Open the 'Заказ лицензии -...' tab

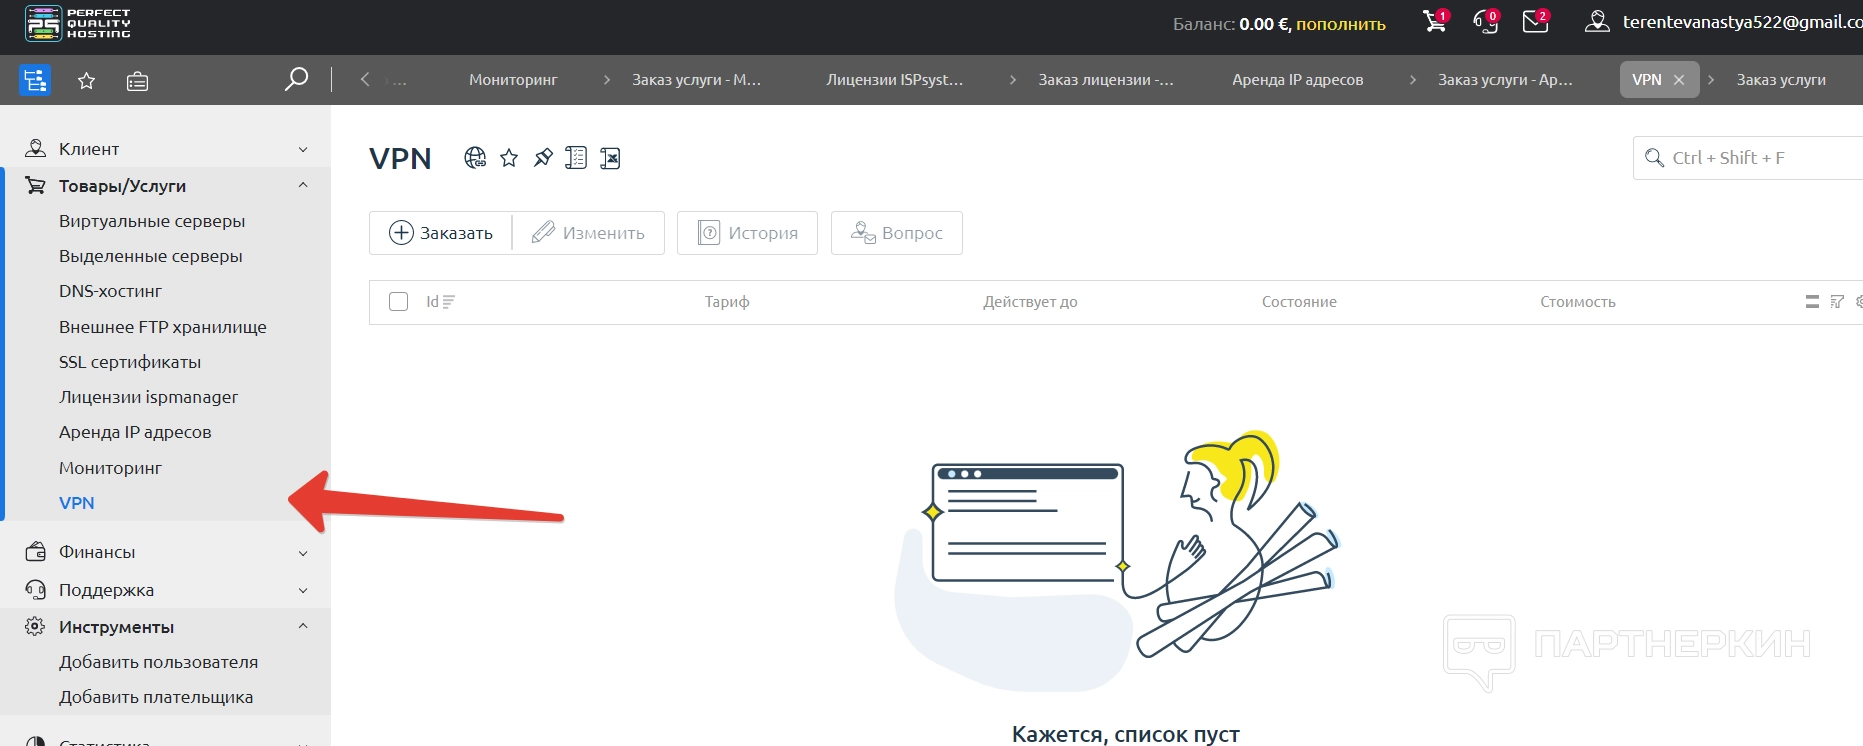coord(1106,80)
